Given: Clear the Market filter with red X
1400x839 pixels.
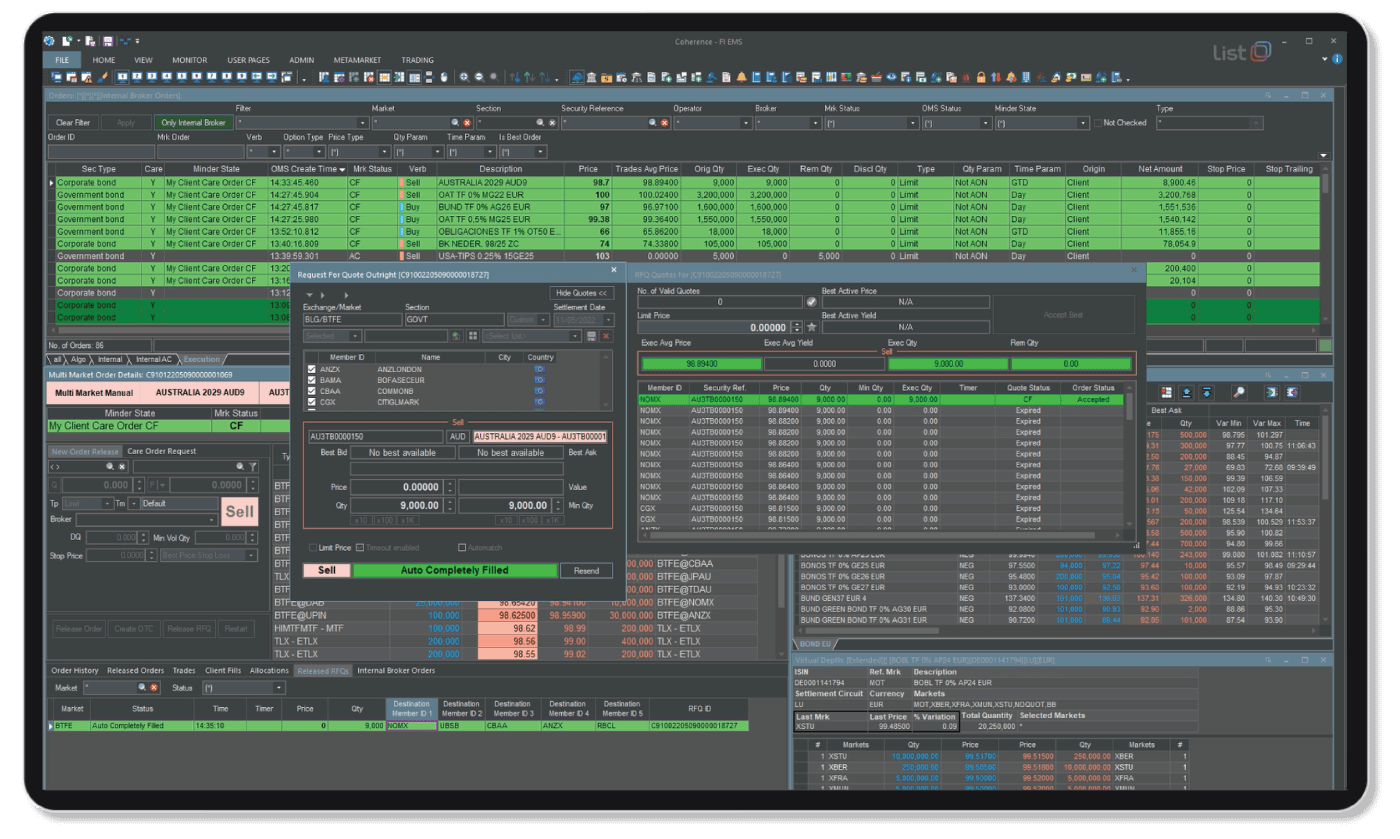Looking at the screenshot, I should (467, 122).
